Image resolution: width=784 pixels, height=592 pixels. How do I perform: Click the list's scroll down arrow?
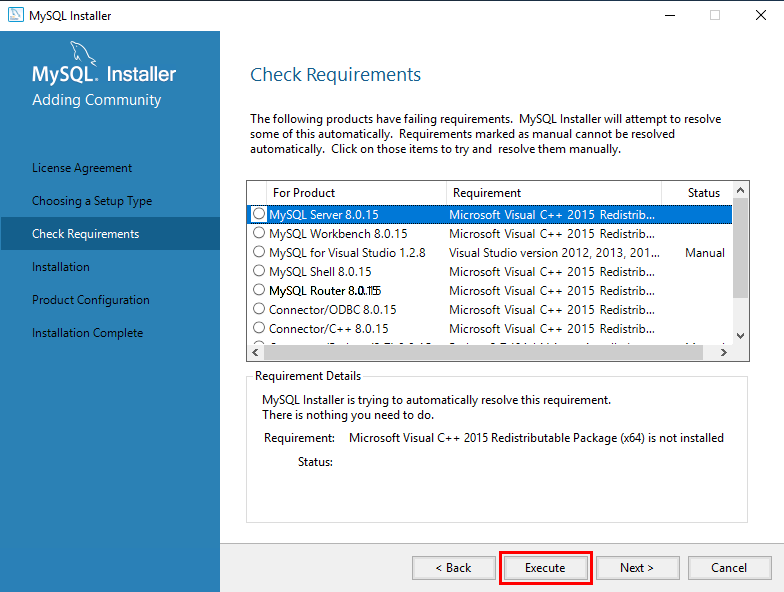coord(740,336)
